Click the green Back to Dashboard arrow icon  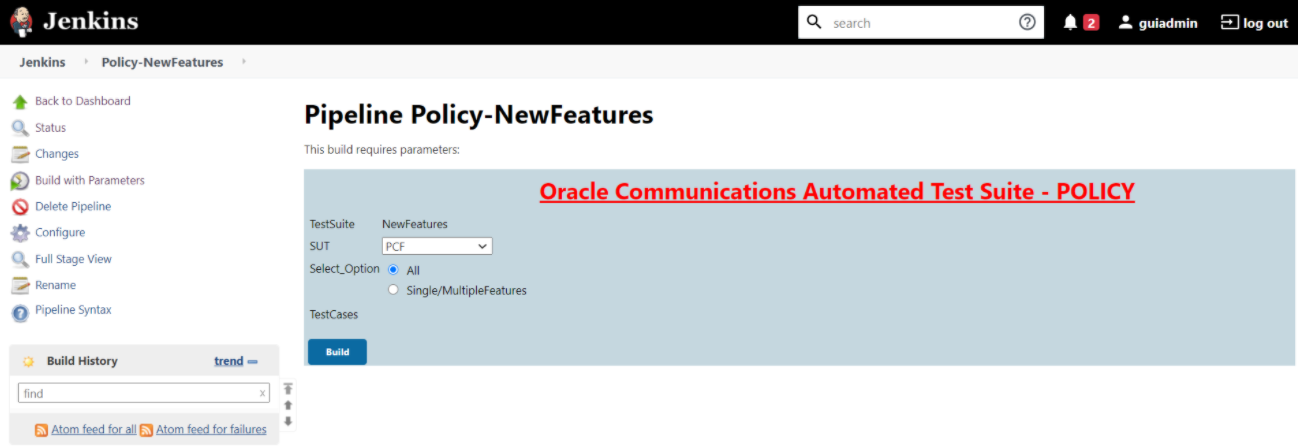click(20, 102)
